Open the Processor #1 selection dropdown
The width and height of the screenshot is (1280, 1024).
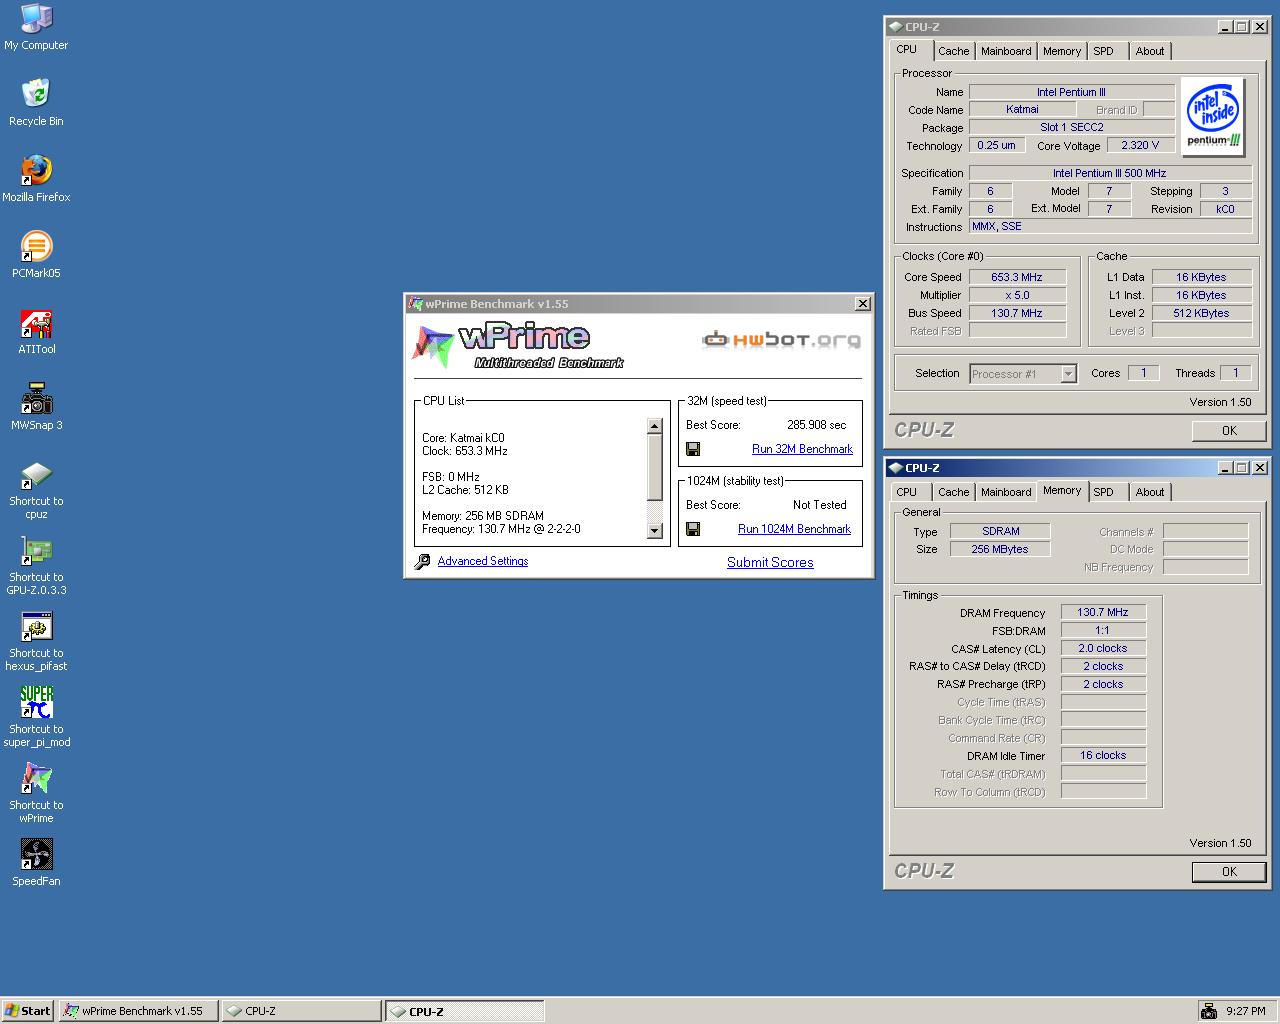coord(1068,374)
